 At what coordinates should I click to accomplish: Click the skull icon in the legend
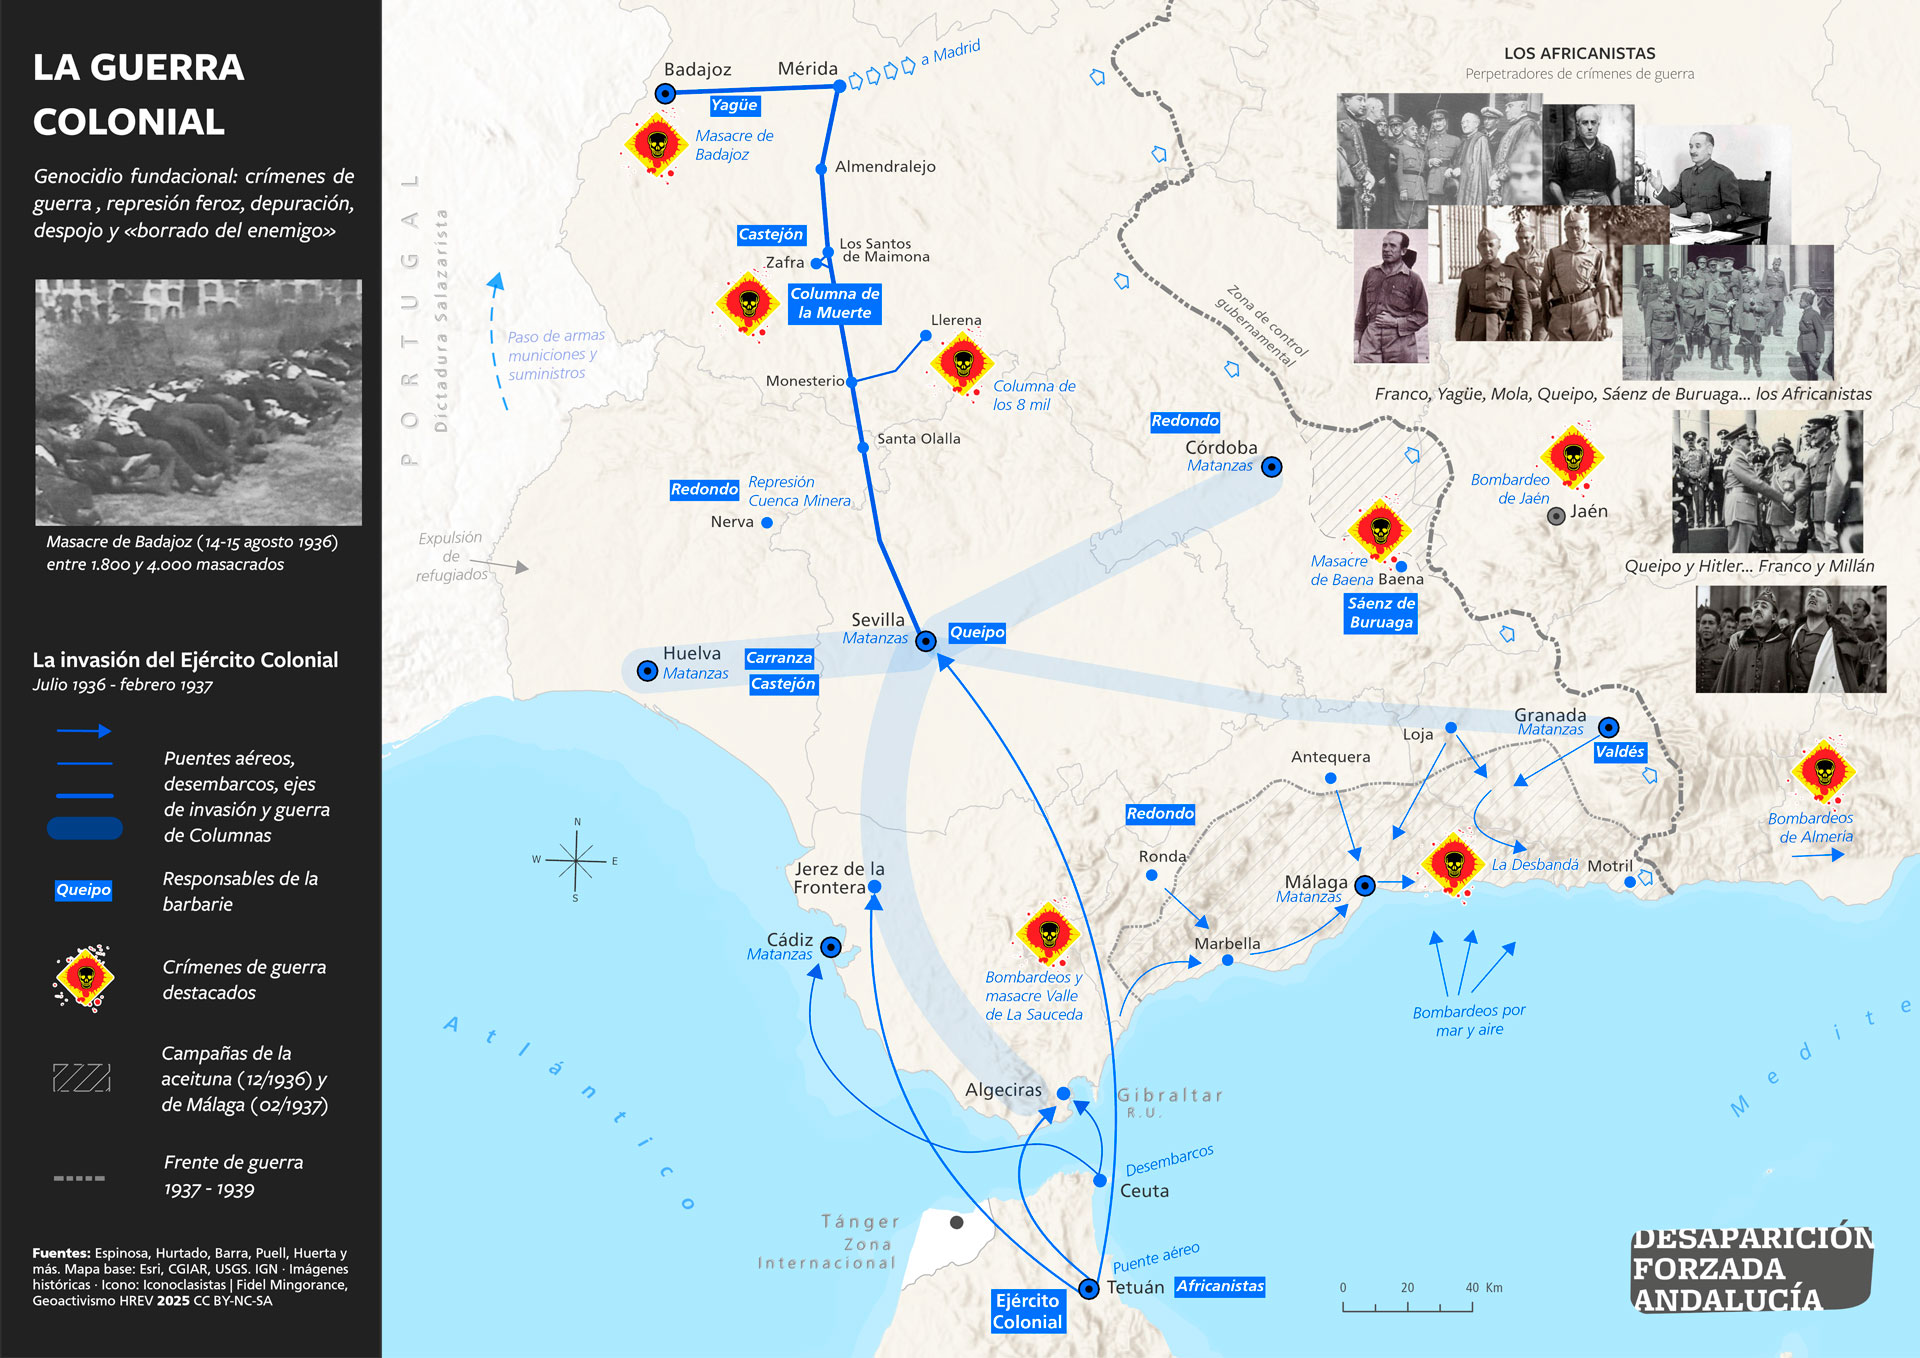85,978
